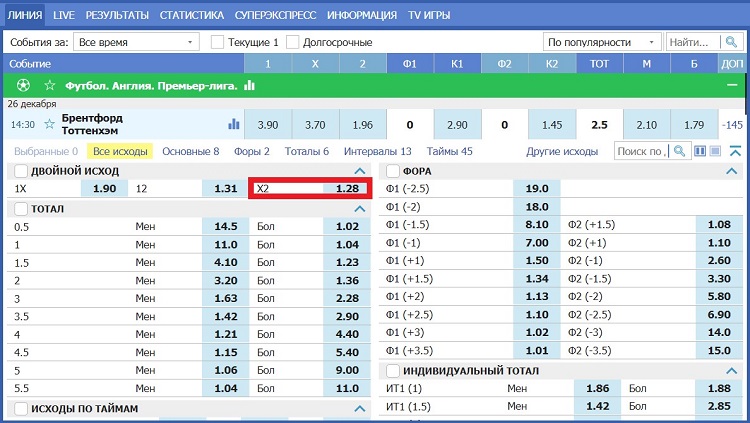750x423 pixels.
Task: Check the ФОРА section checkbox
Action: click(x=392, y=171)
